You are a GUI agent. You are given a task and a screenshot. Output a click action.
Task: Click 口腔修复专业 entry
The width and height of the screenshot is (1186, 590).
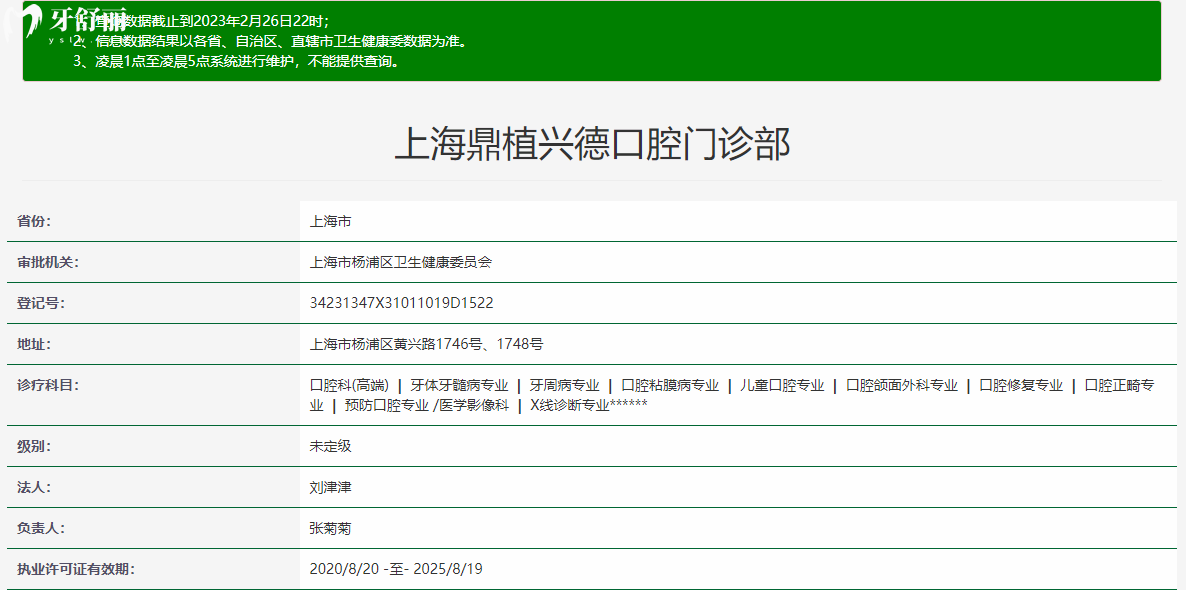pyautogui.click(x=1021, y=385)
